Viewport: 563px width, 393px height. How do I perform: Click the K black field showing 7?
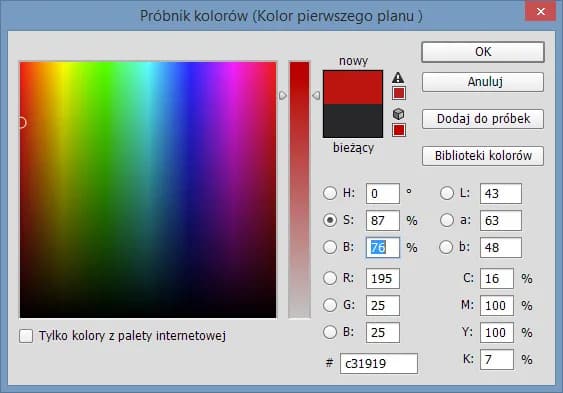(497, 359)
